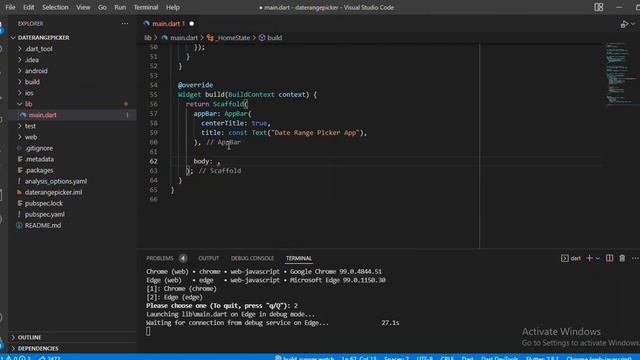Viewport: 640px width, 360px height.
Task: Expand the android folder
Action: pyautogui.click(x=36, y=71)
